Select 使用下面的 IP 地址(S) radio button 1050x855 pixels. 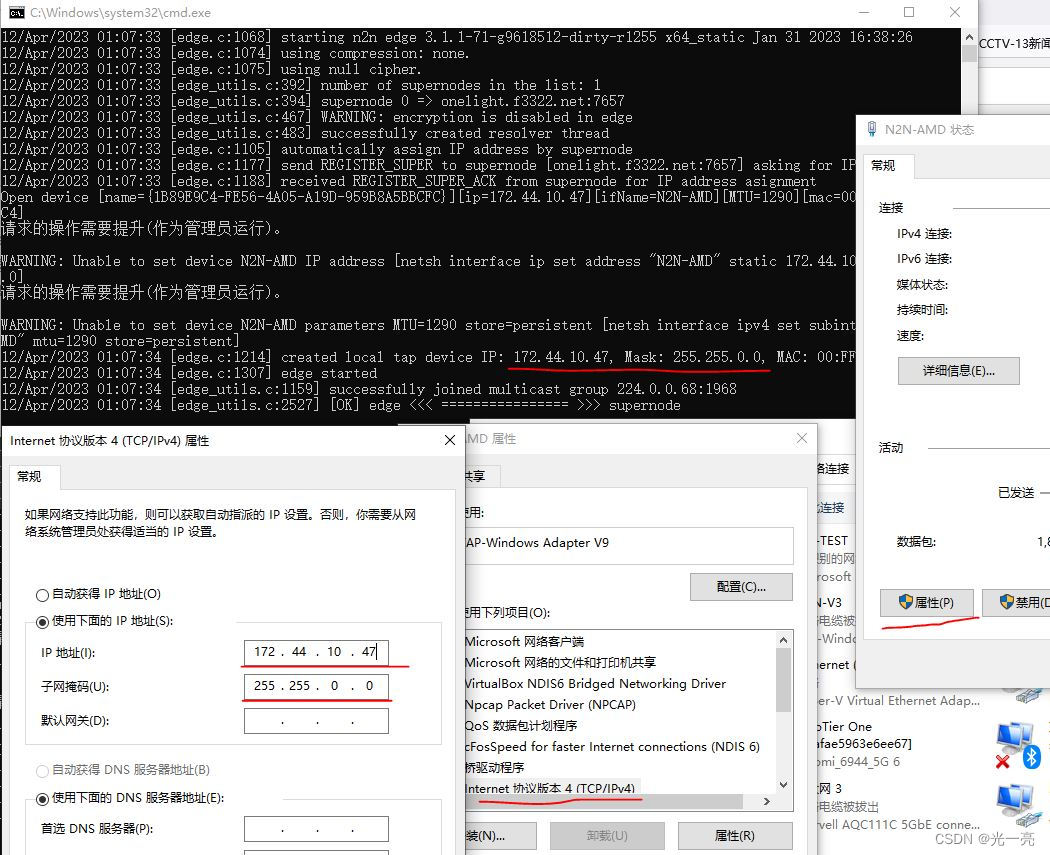pos(42,621)
